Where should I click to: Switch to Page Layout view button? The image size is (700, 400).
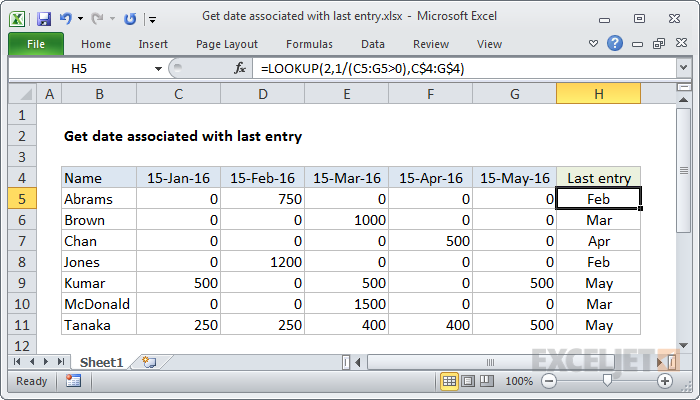point(468,381)
